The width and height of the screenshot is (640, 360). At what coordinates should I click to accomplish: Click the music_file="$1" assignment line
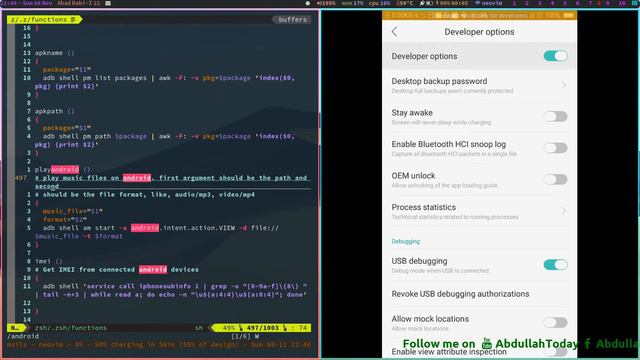[x=72, y=211]
